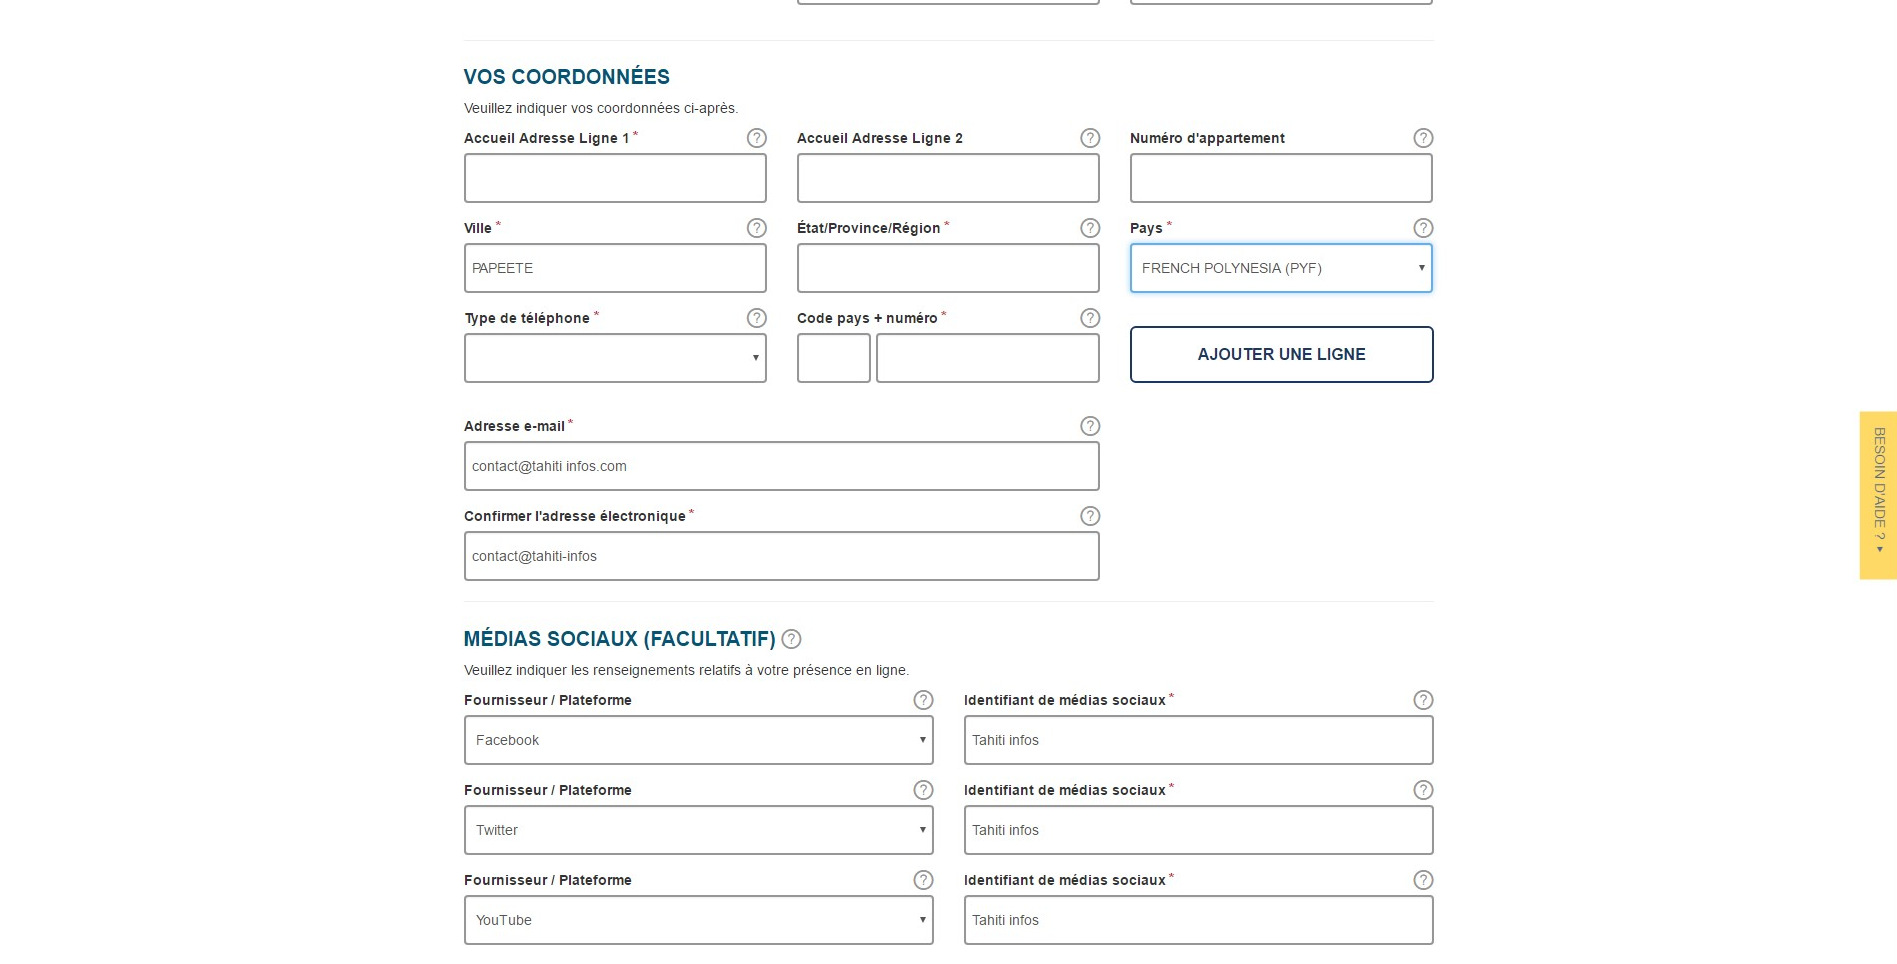1897x964 pixels.
Task: Click the Ville field containing PAPEETE
Action: [614, 268]
